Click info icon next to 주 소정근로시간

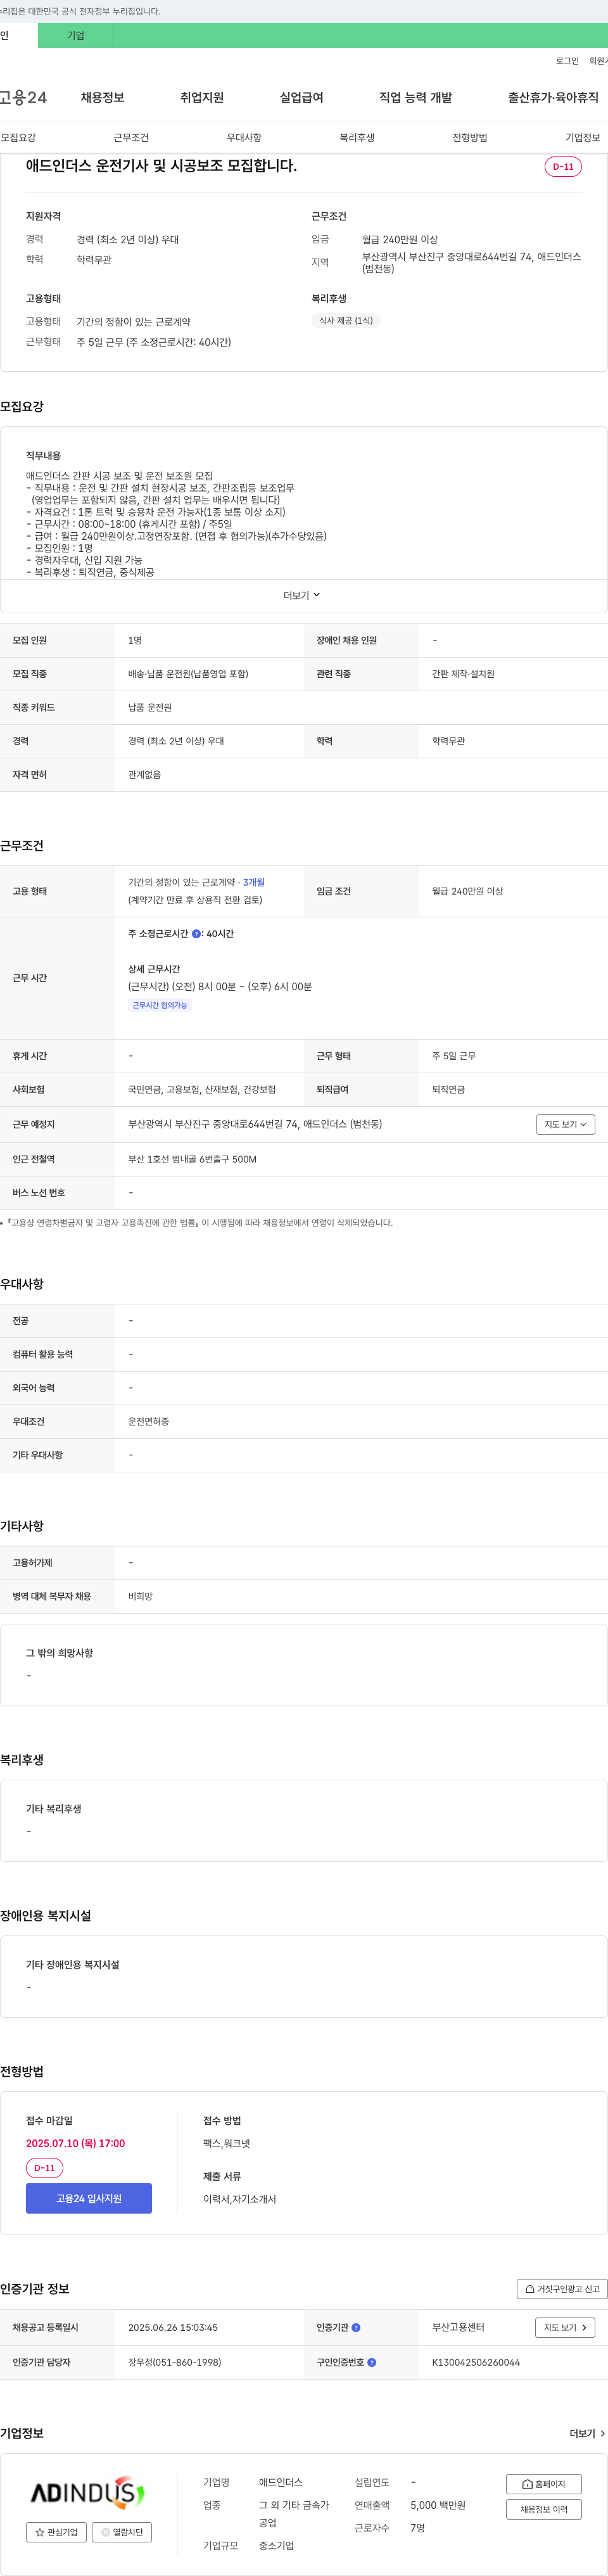coord(196,933)
